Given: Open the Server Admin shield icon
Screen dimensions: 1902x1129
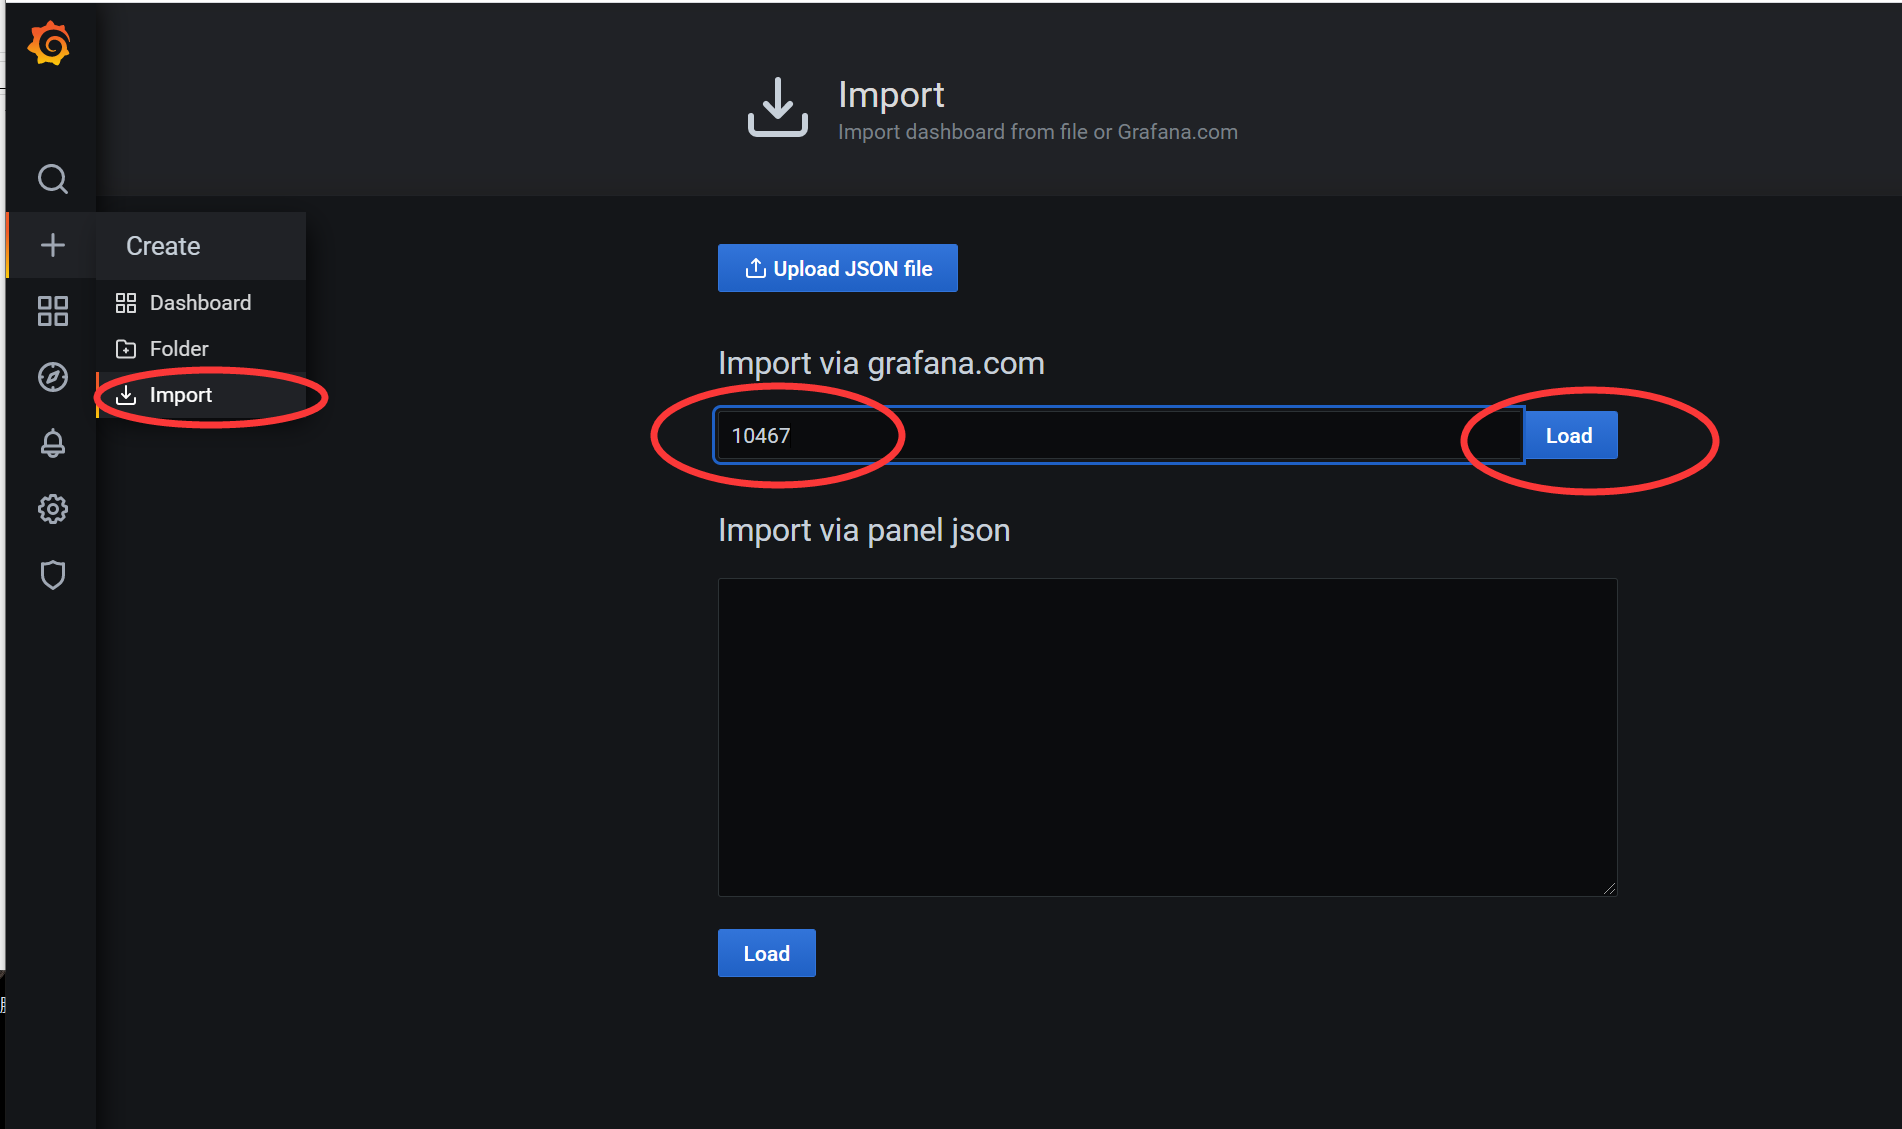Looking at the screenshot, I should [x=53, y=575].
